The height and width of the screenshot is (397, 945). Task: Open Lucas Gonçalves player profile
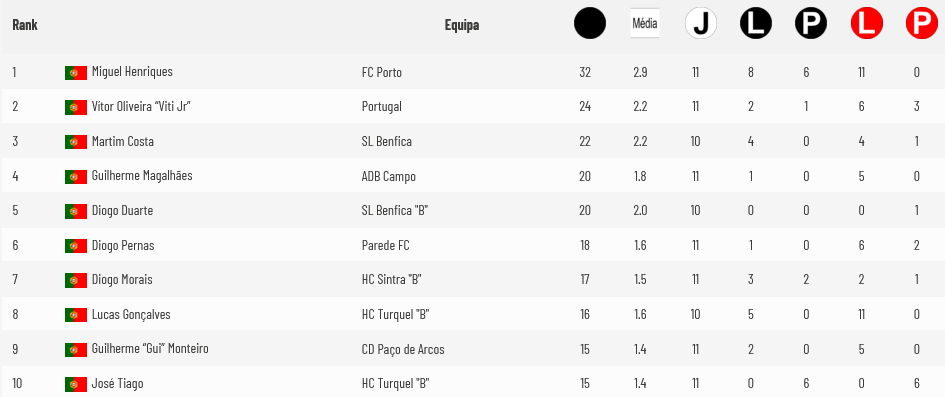131,314
